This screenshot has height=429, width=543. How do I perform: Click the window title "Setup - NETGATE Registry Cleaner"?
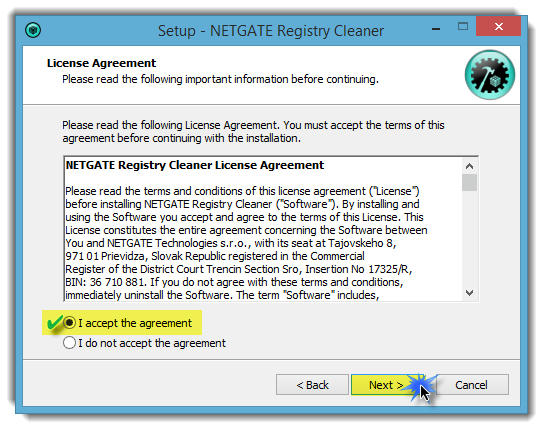point(271,31)
